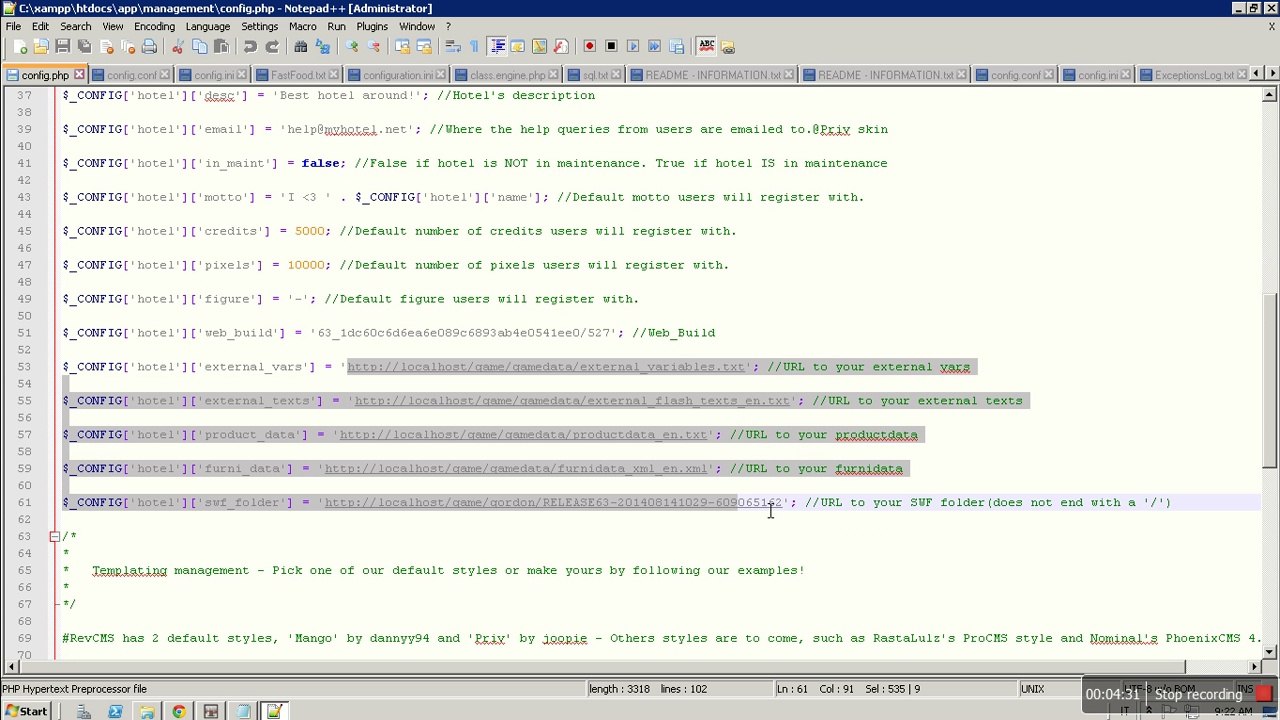Open the Function List panel icon

click(x=561, y=46)
